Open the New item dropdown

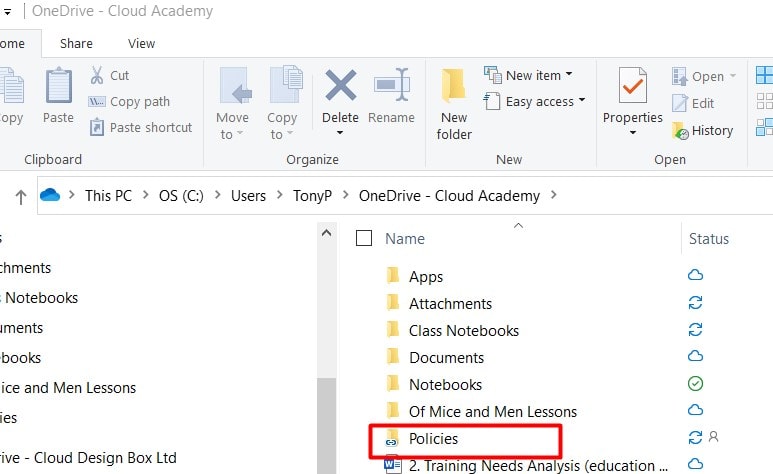[x=528, y=75]
